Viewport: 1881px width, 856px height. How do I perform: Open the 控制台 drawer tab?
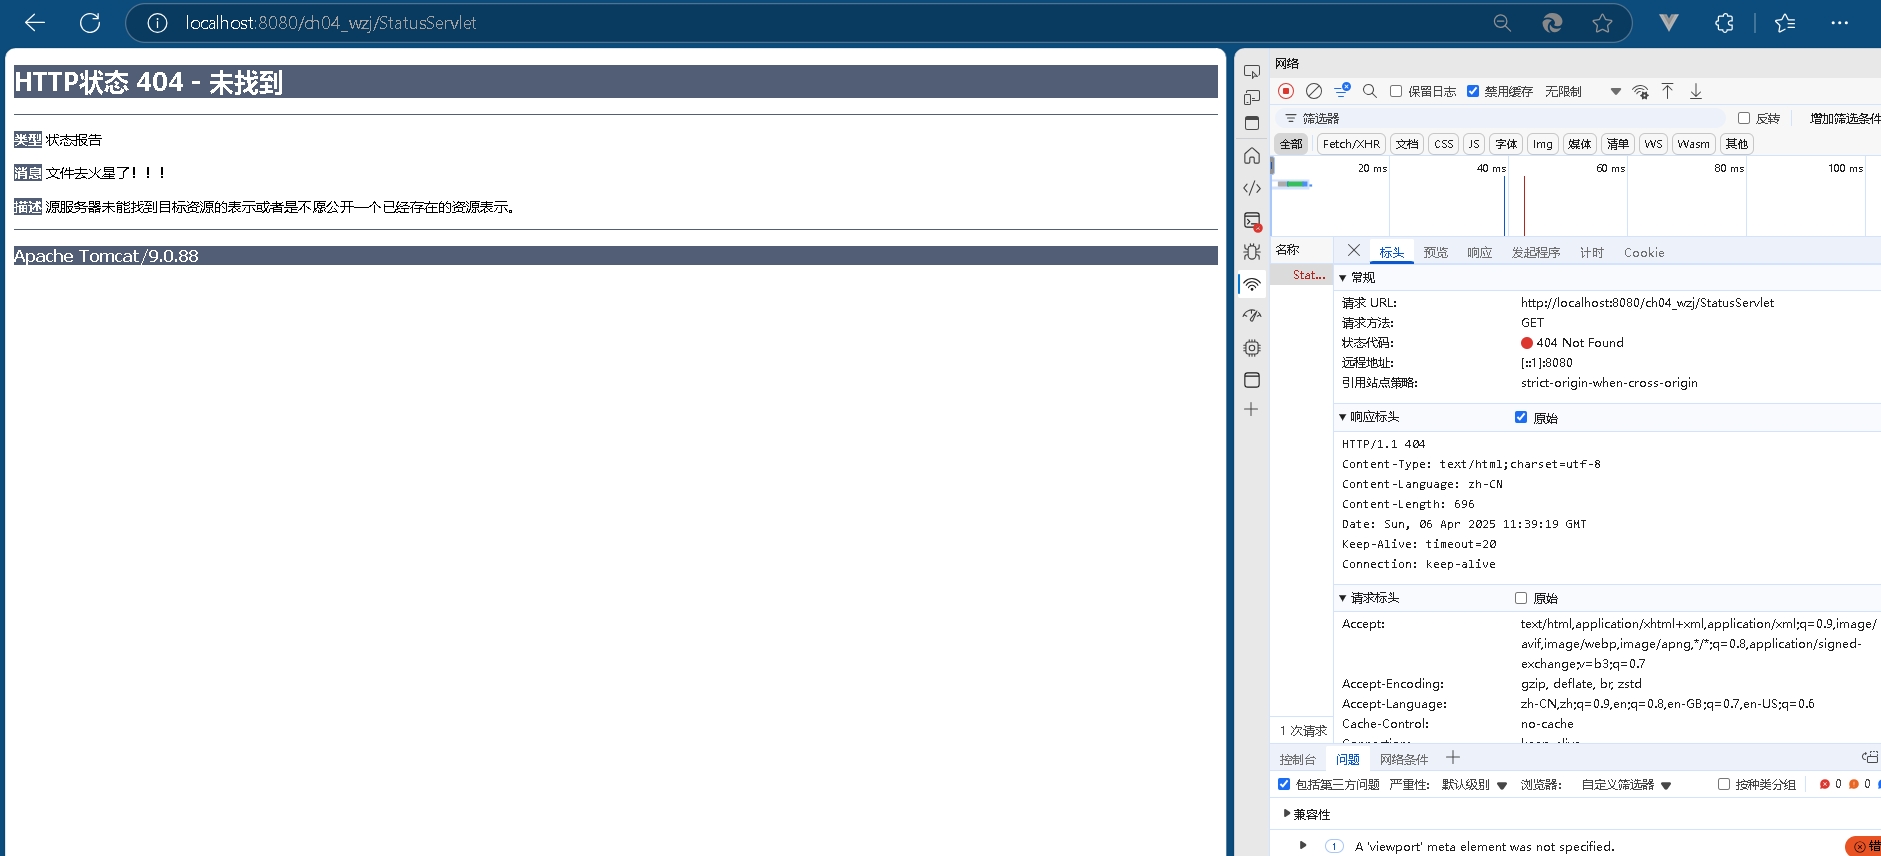click(1297, 759)
